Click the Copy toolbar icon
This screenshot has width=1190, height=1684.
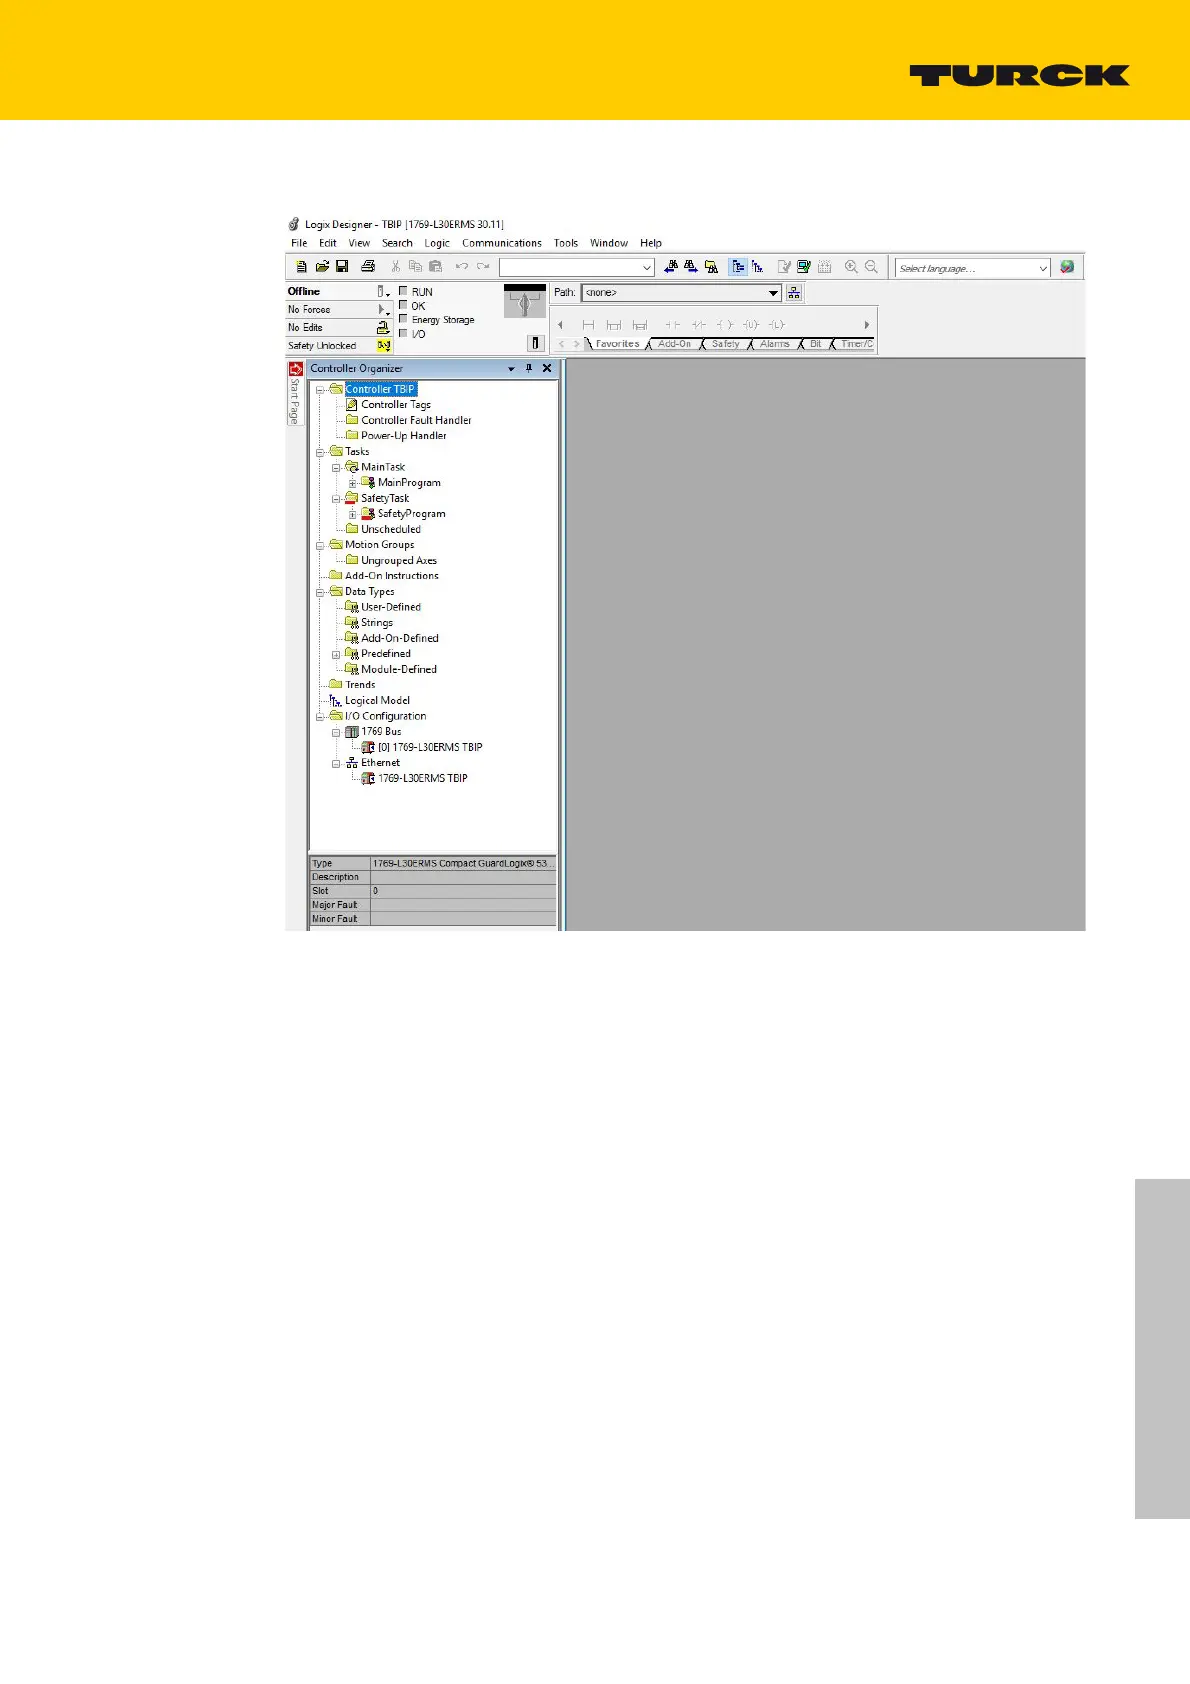415,267
